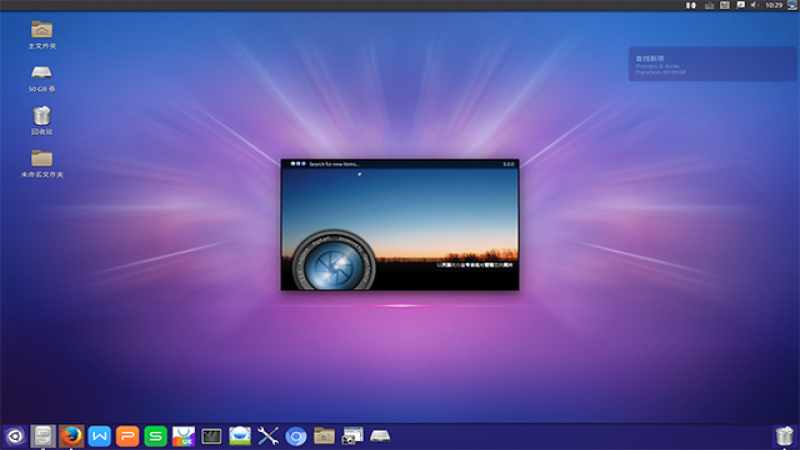Open the 回收站 trash icon on desktop

41,120
